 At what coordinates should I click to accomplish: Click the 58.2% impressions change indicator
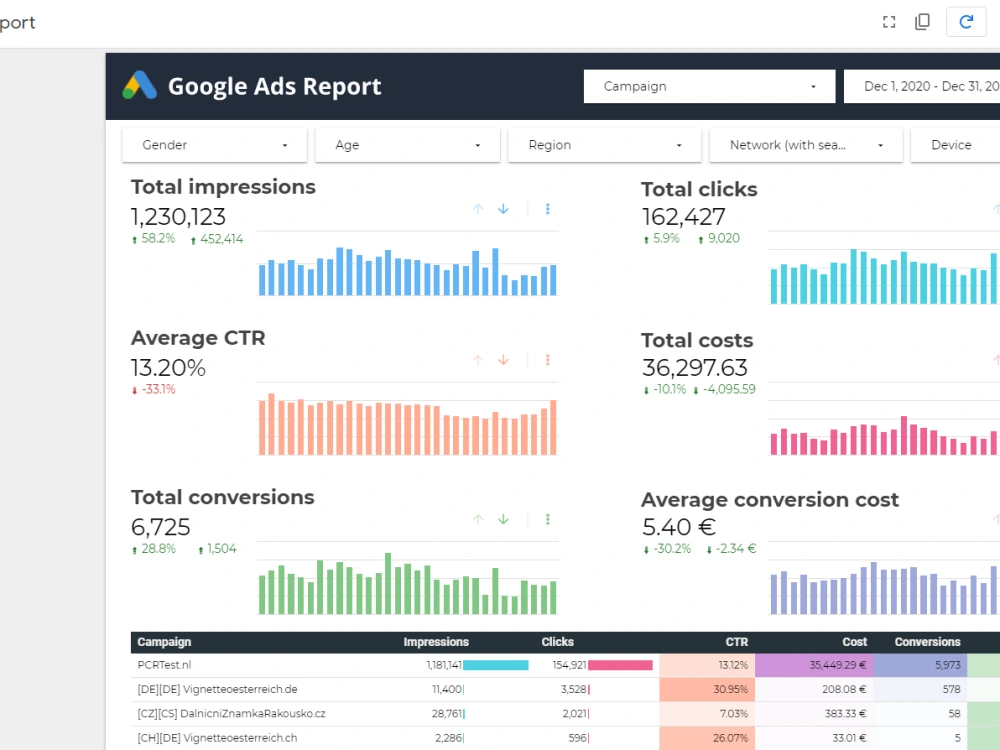pyautogui.click(x=153, y=239)
